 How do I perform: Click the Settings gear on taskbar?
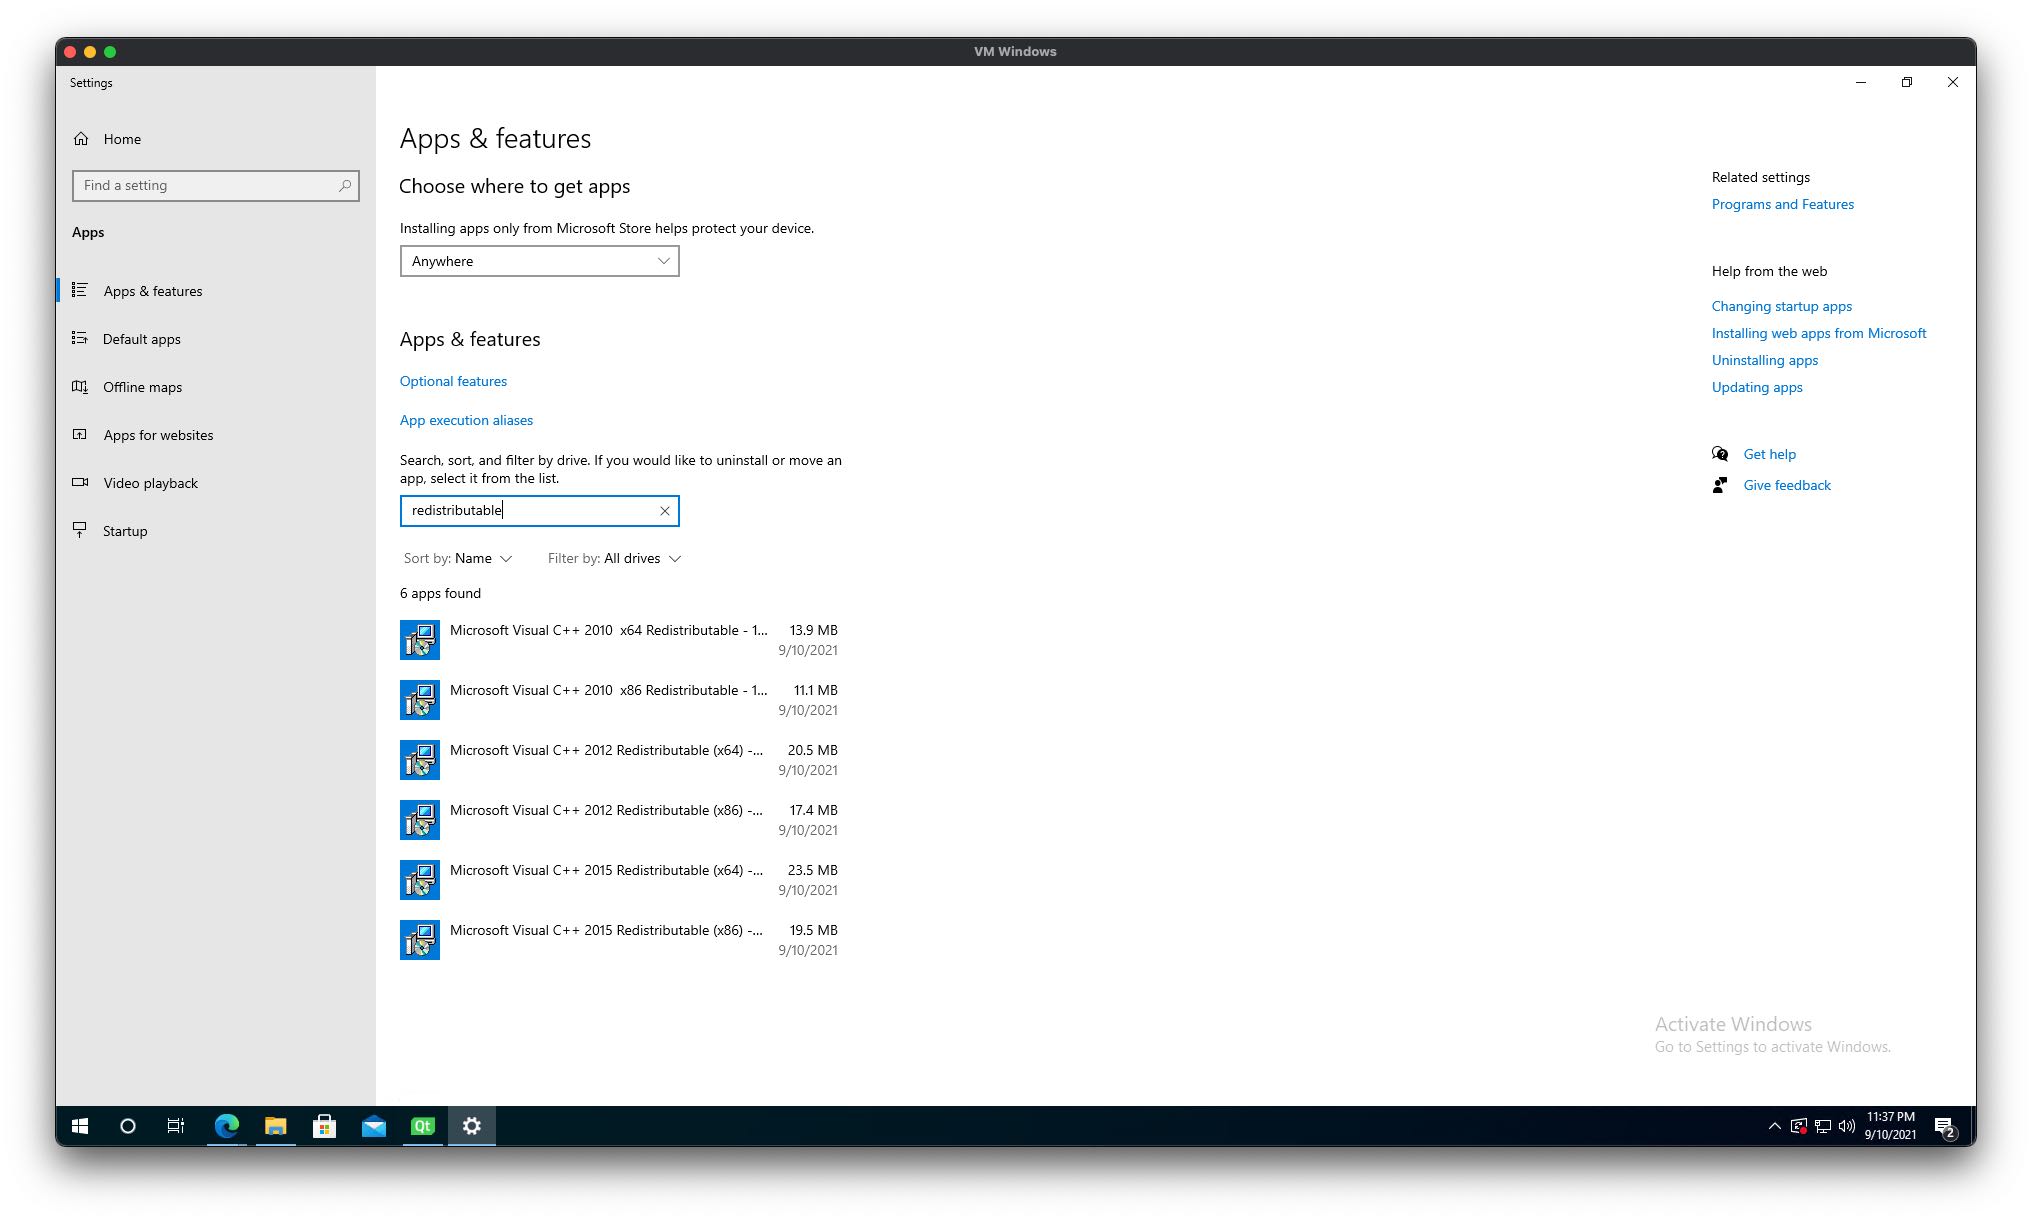click(x=472, y=1126)
